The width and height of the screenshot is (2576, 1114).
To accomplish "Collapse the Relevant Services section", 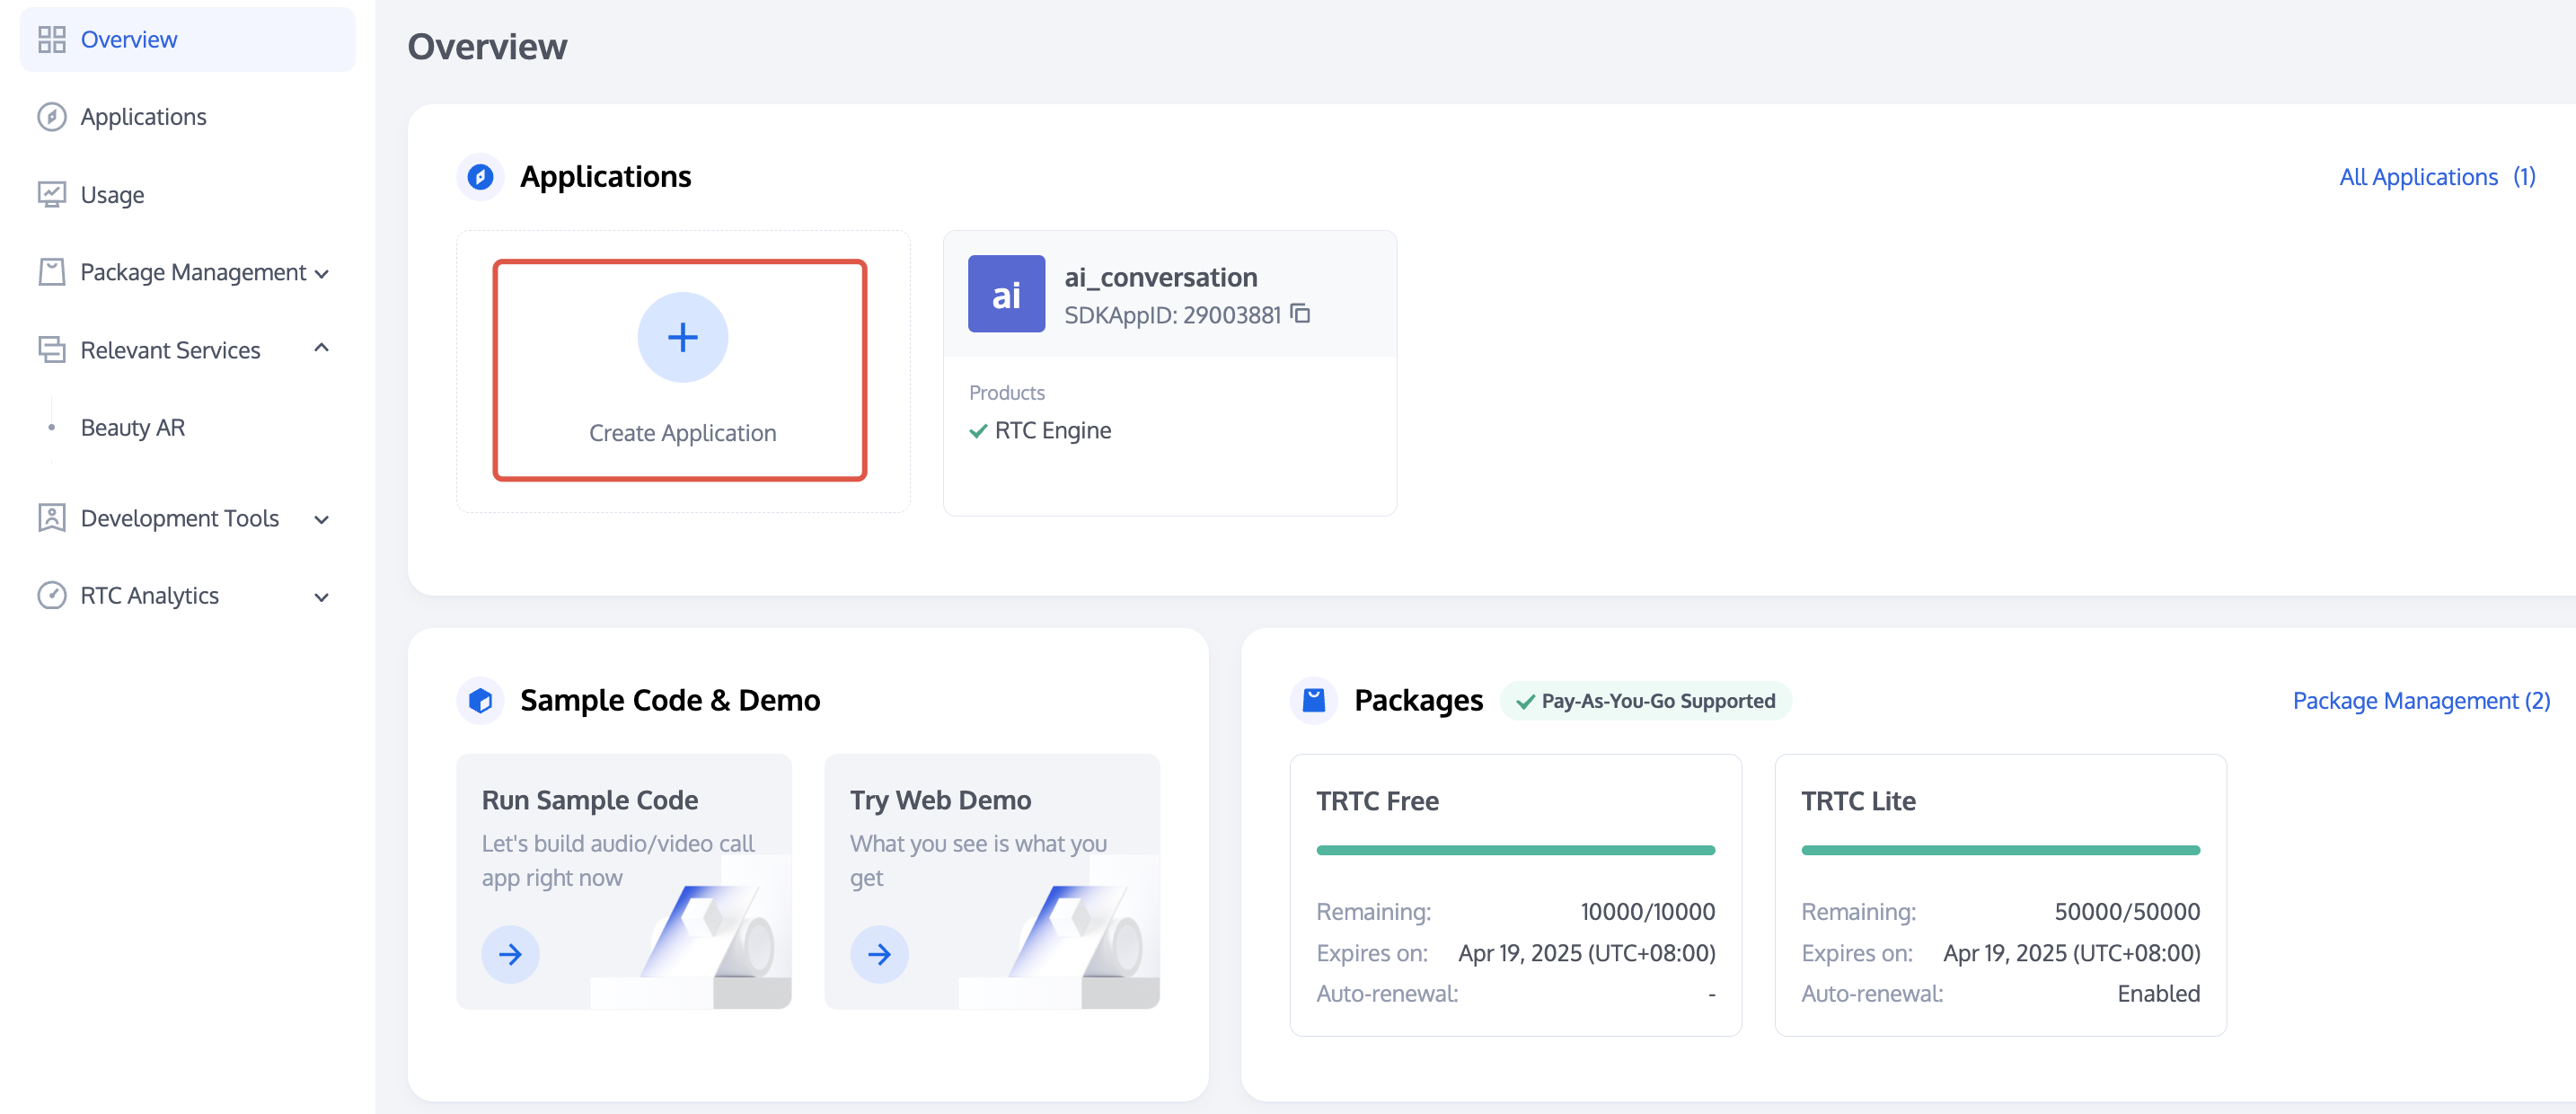I will click(321, 349).
